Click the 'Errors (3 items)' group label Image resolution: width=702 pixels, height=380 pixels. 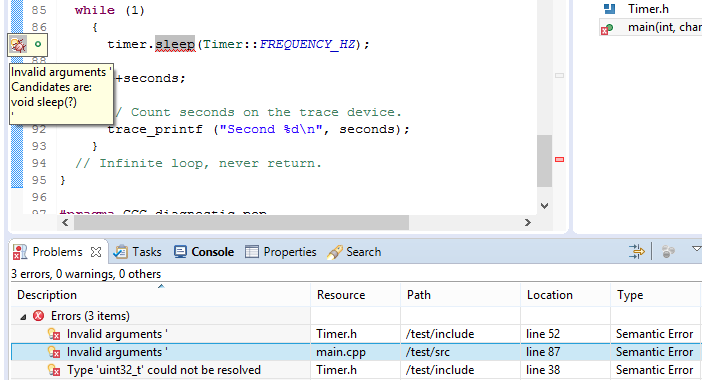pyautogui.click(x=90, y=316)
